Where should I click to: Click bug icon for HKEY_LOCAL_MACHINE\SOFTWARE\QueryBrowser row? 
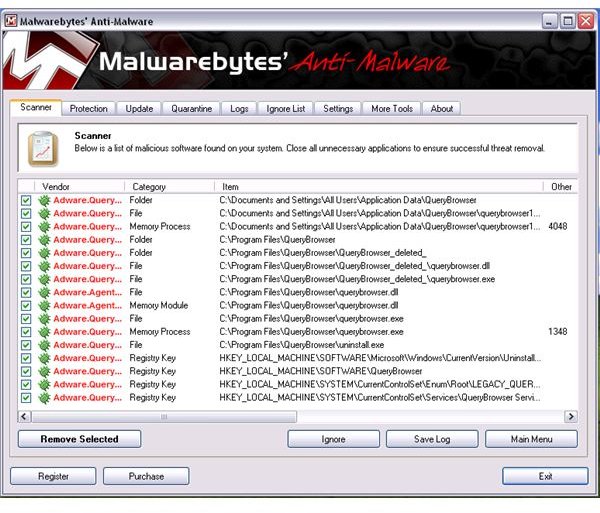click(44, 371)
